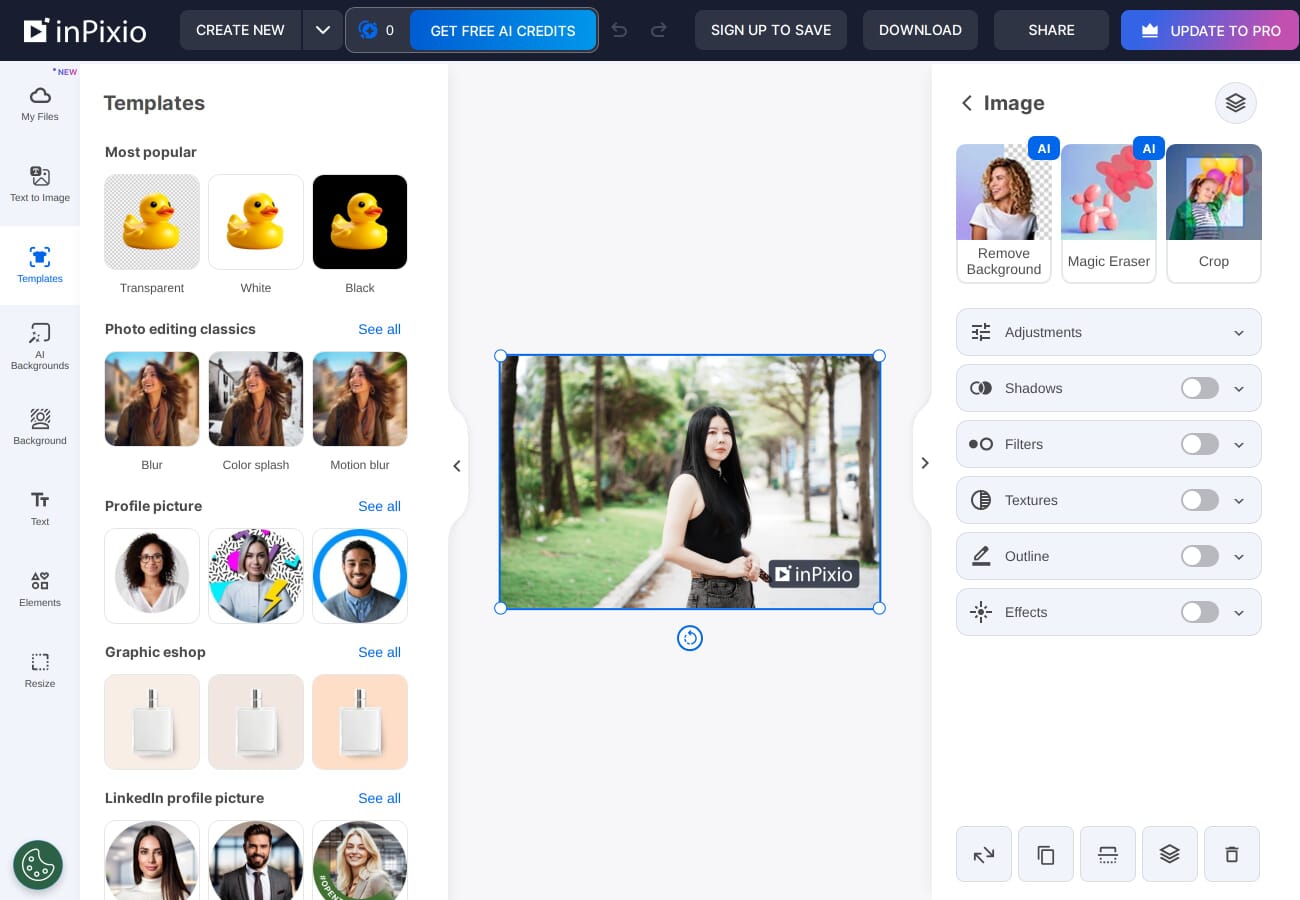The width and height of the screenshot is (1300, 900).
Task: Enable the Shadows toggle
Action: point(1200,388)
